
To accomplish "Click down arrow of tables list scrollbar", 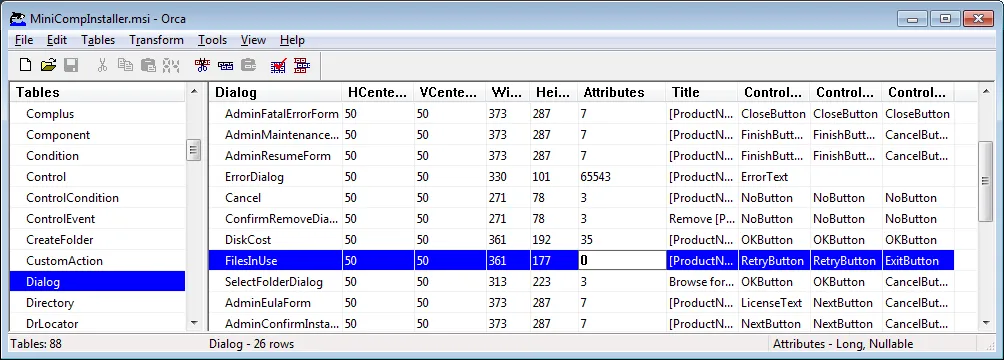I will [x=194, y=323].
